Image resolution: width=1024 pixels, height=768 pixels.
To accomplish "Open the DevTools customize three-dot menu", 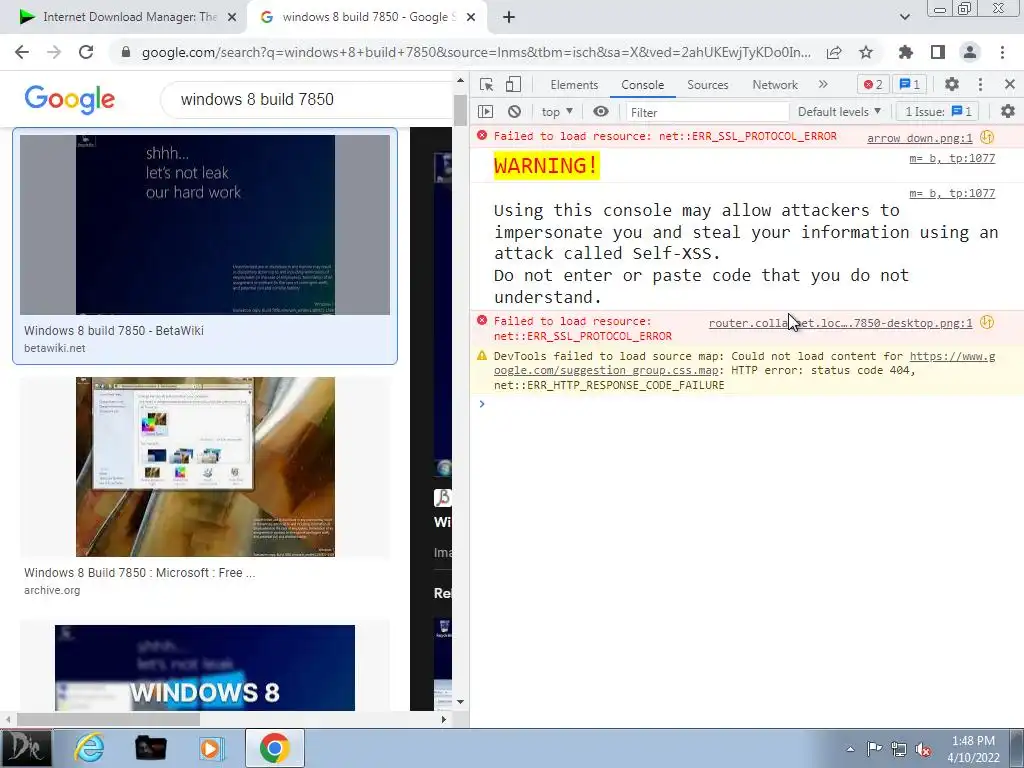I will 980,84.
